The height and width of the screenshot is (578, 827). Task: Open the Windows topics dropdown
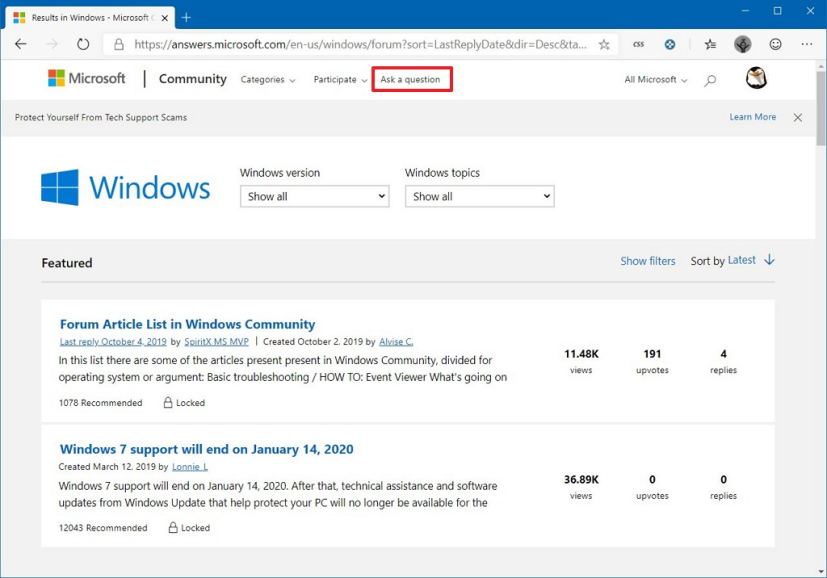point(478,196)
